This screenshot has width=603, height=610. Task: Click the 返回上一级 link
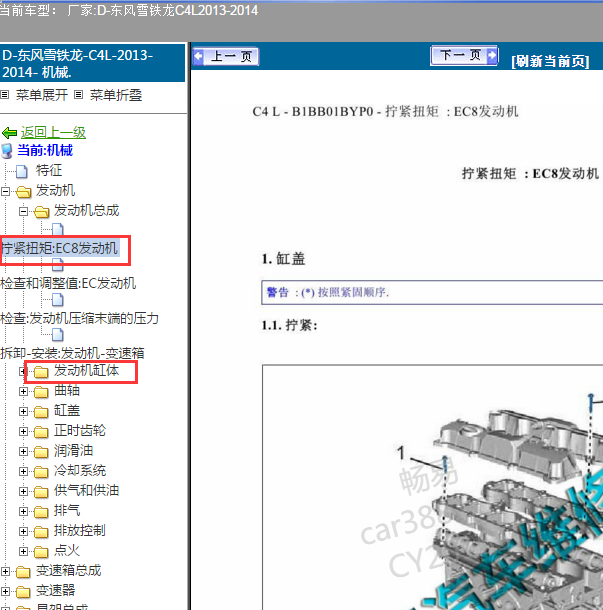tap(53, 133)
